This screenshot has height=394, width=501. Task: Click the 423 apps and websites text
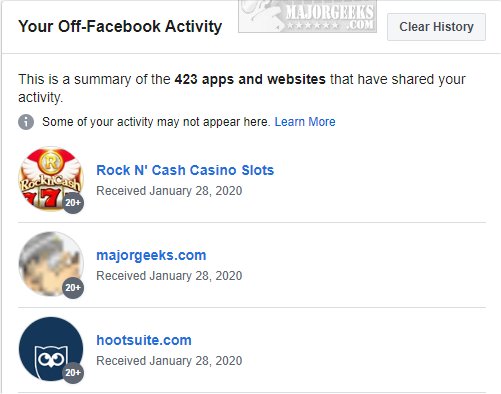point(250,79)
